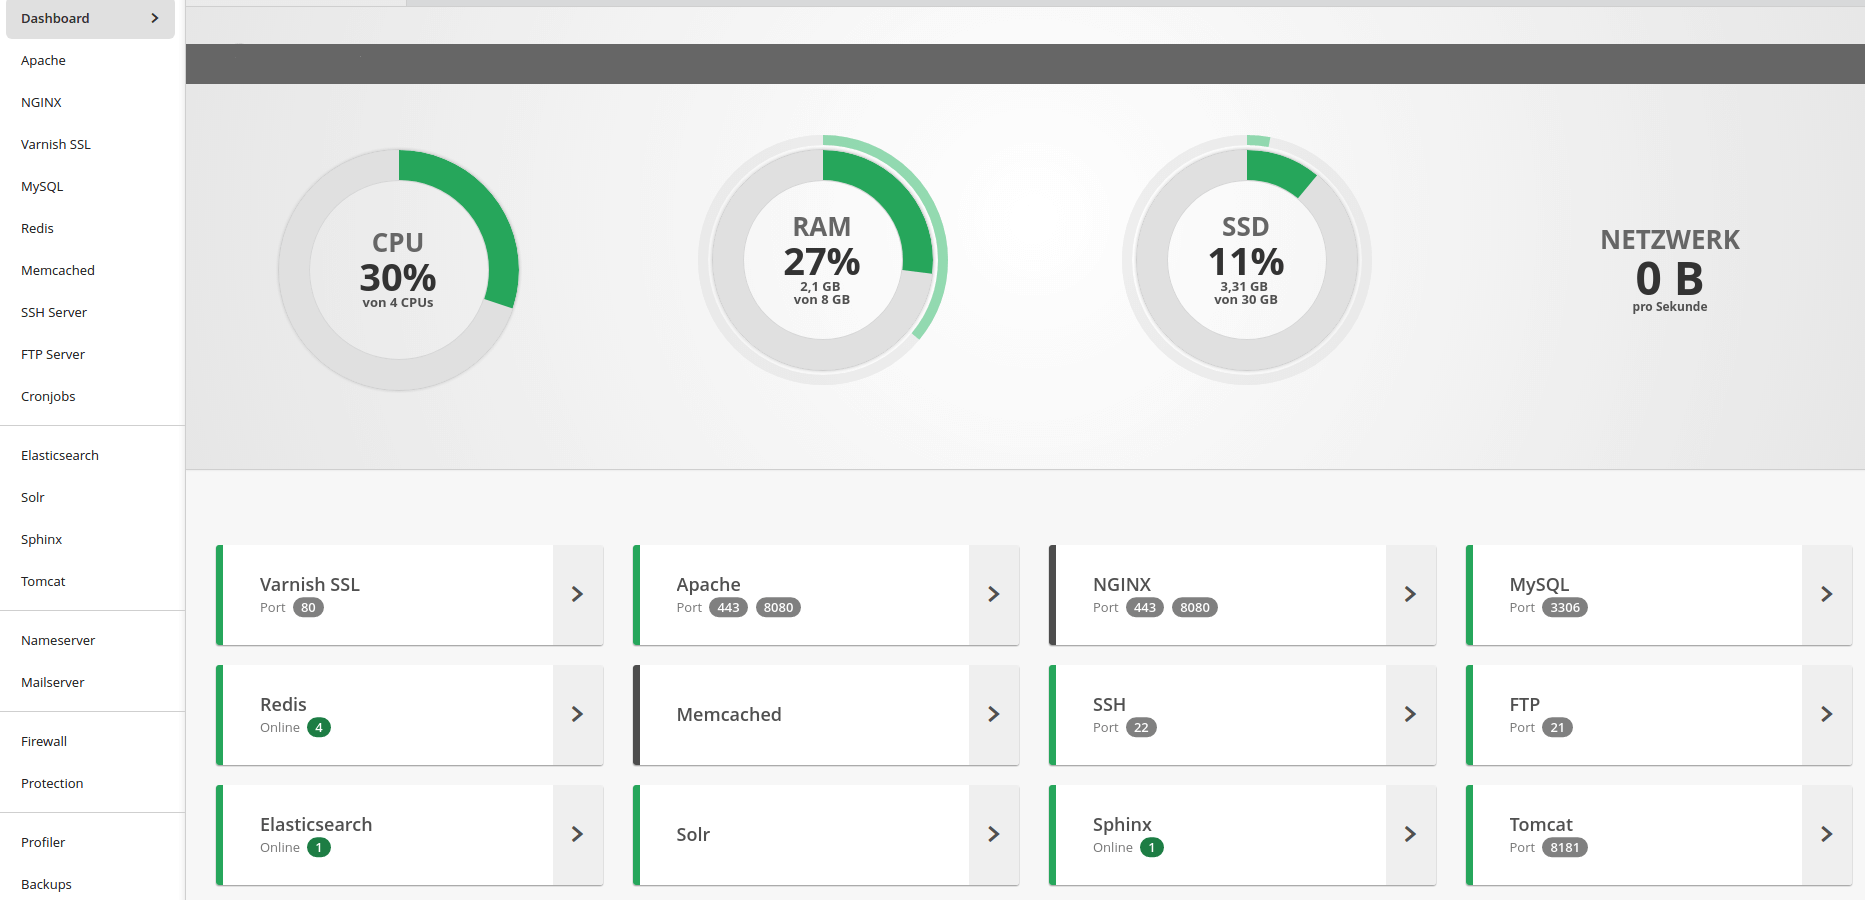Screen dimensions: 1865x900
Task: Click SSH port 22 badge
Action: [x=1141, y=727]
